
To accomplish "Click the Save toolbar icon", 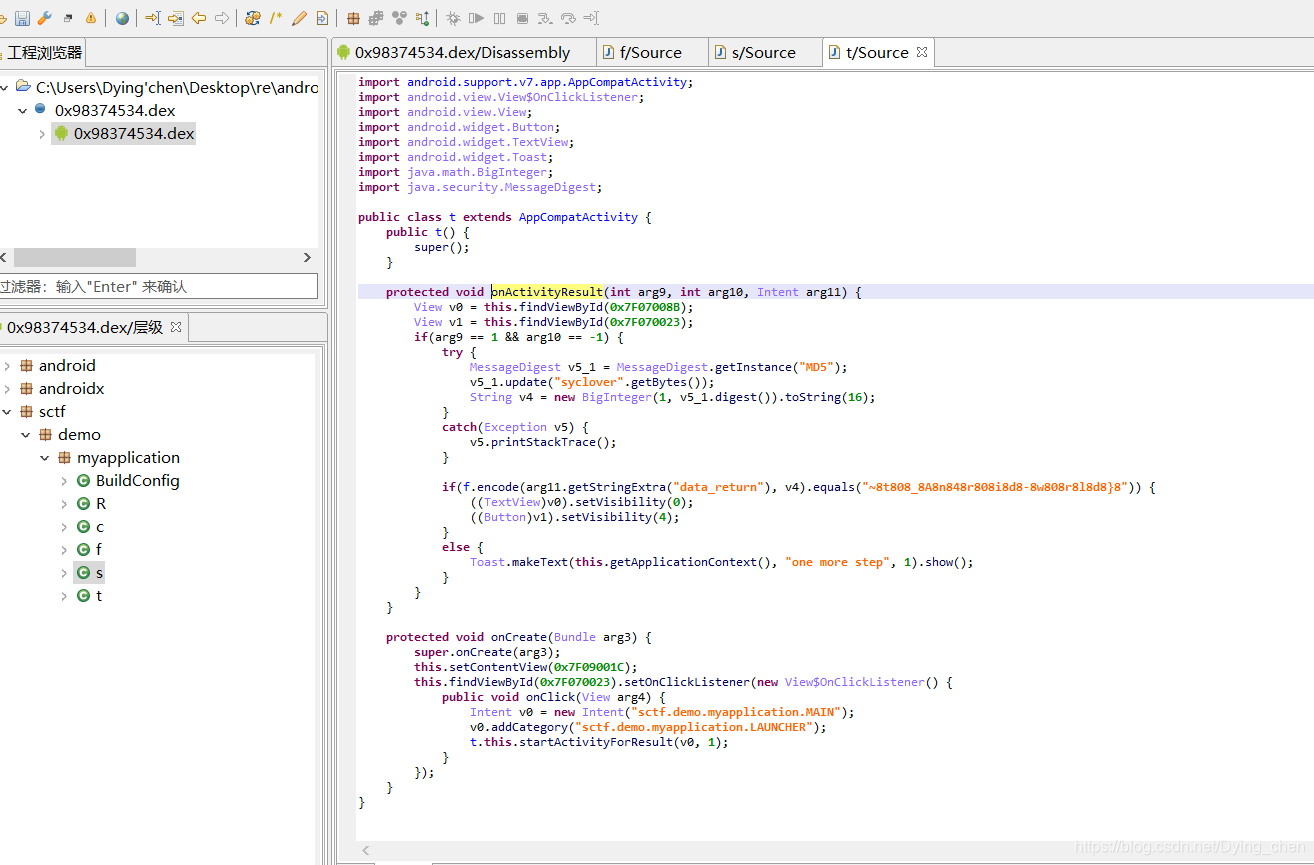I will click(x=22, y=18).
